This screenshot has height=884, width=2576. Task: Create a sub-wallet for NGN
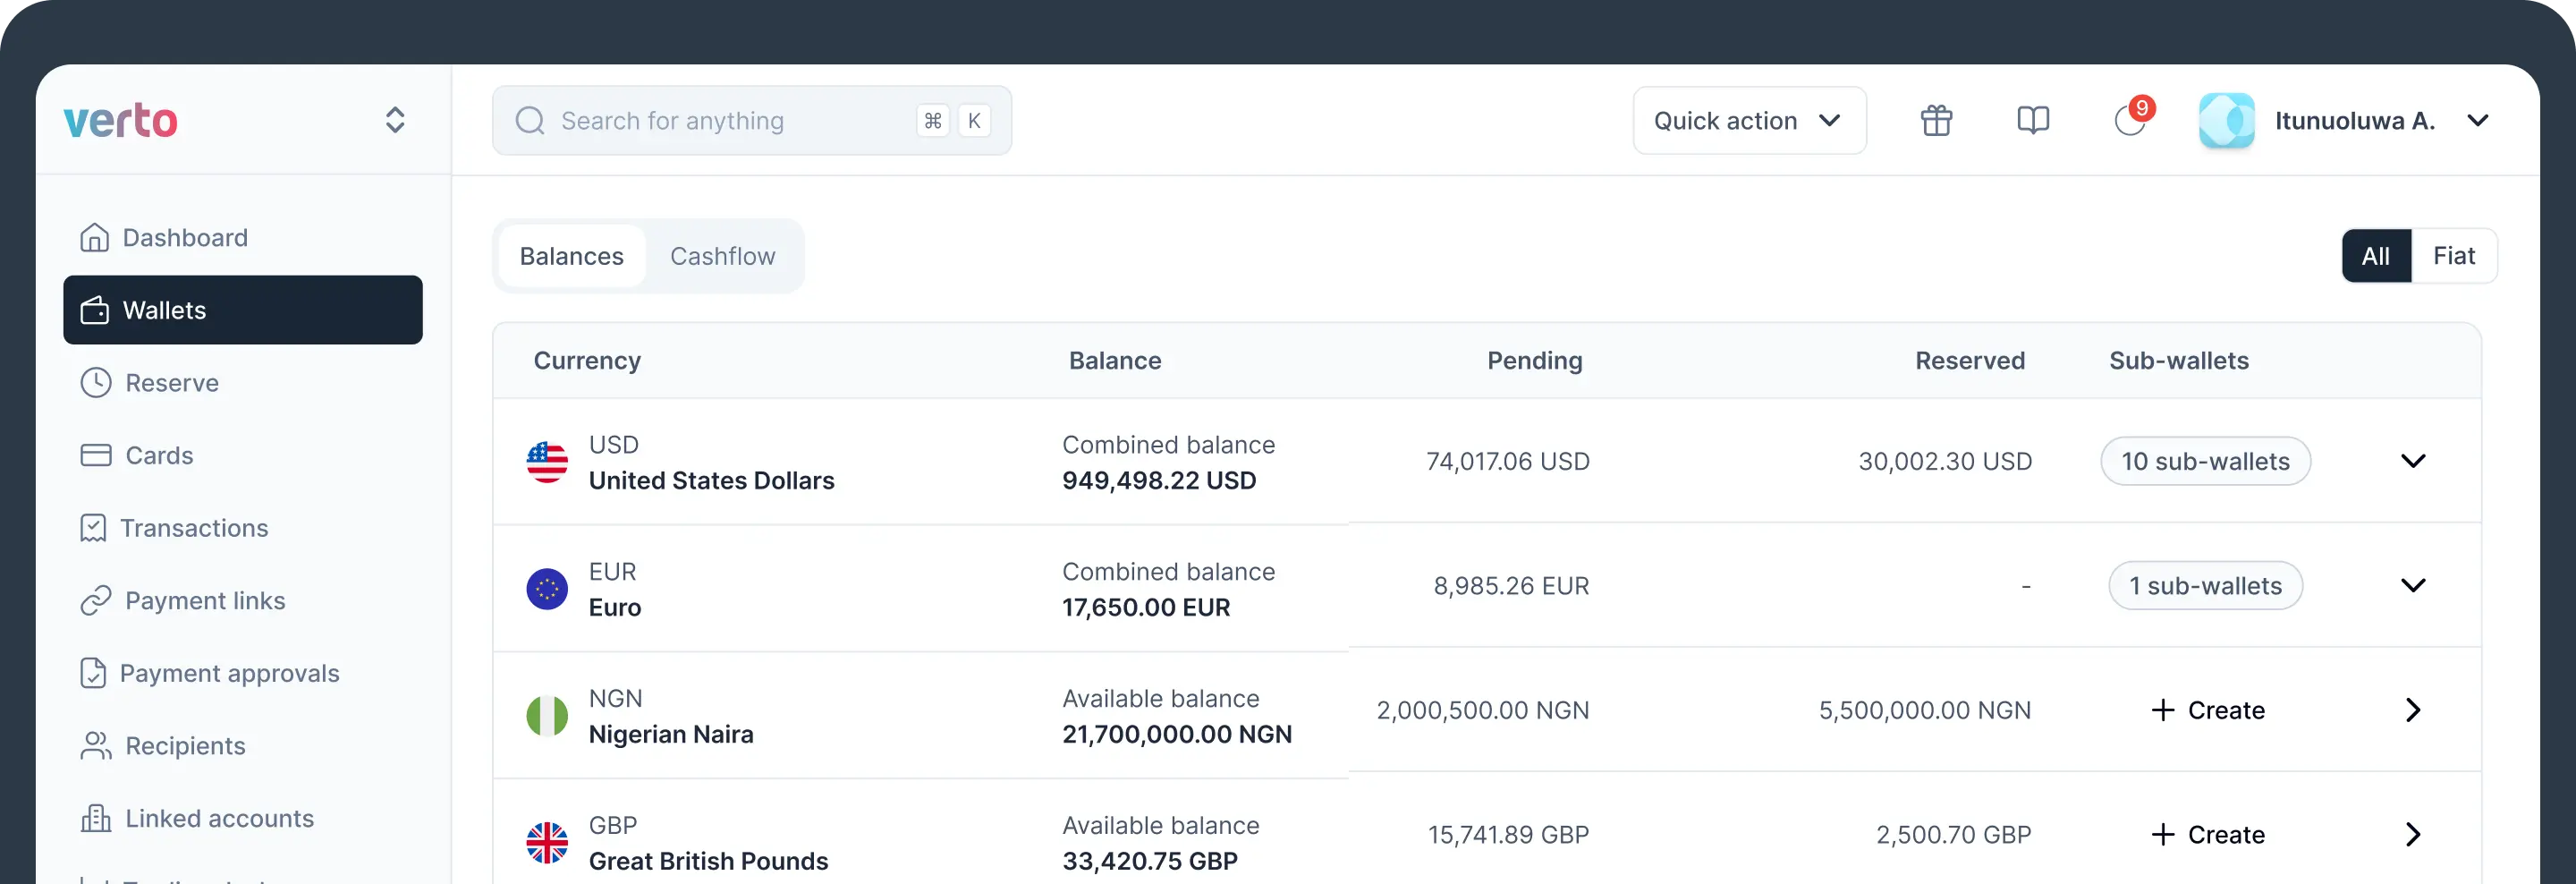coord(2207,711)
